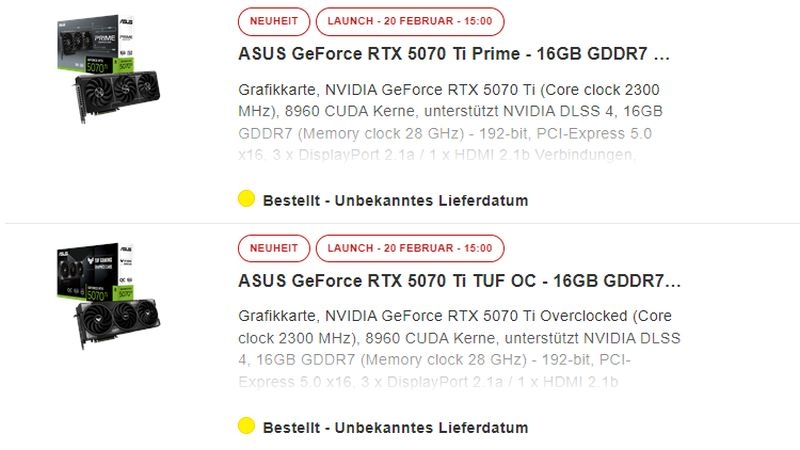This screenshot has height=450, width=800.
Task: Open the ASUS GeForce RTX 5070 Ti TUF OC title
Action: (x=459, y=280)
